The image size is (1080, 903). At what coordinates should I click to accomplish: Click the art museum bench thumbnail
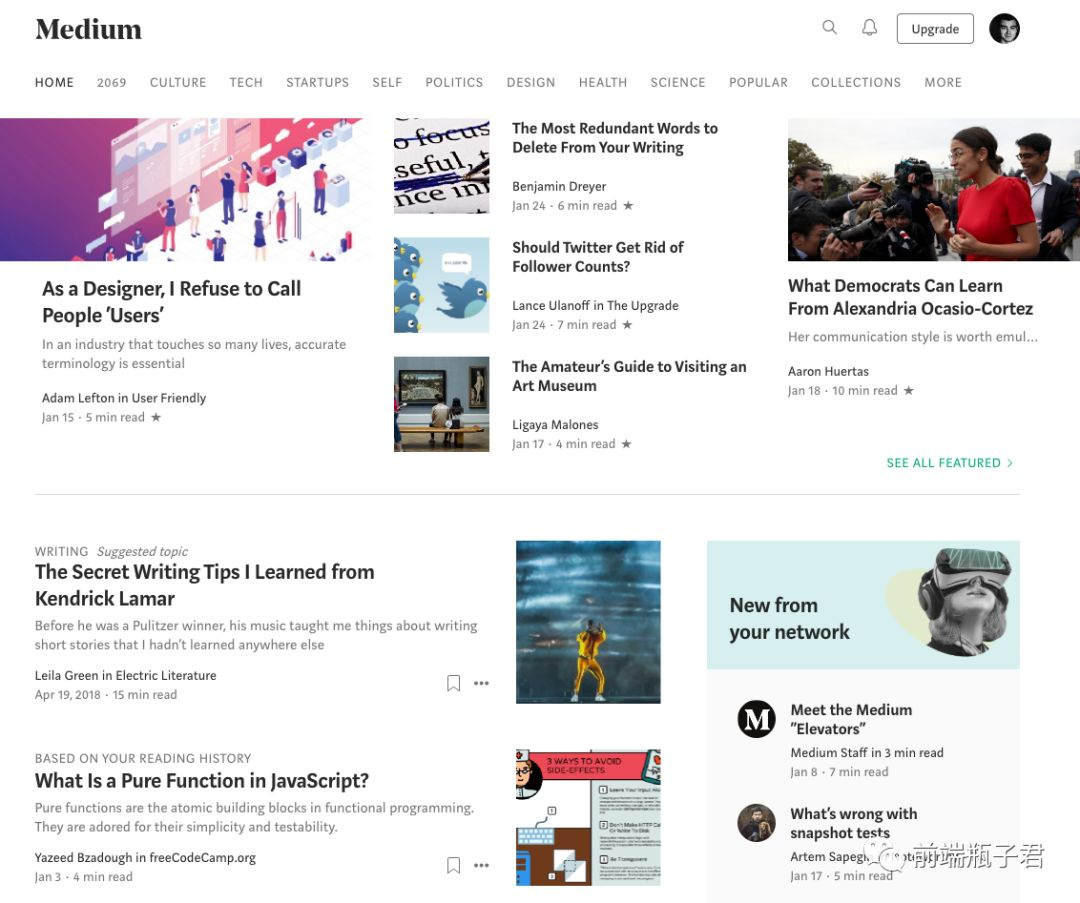[x=442, y=404]
